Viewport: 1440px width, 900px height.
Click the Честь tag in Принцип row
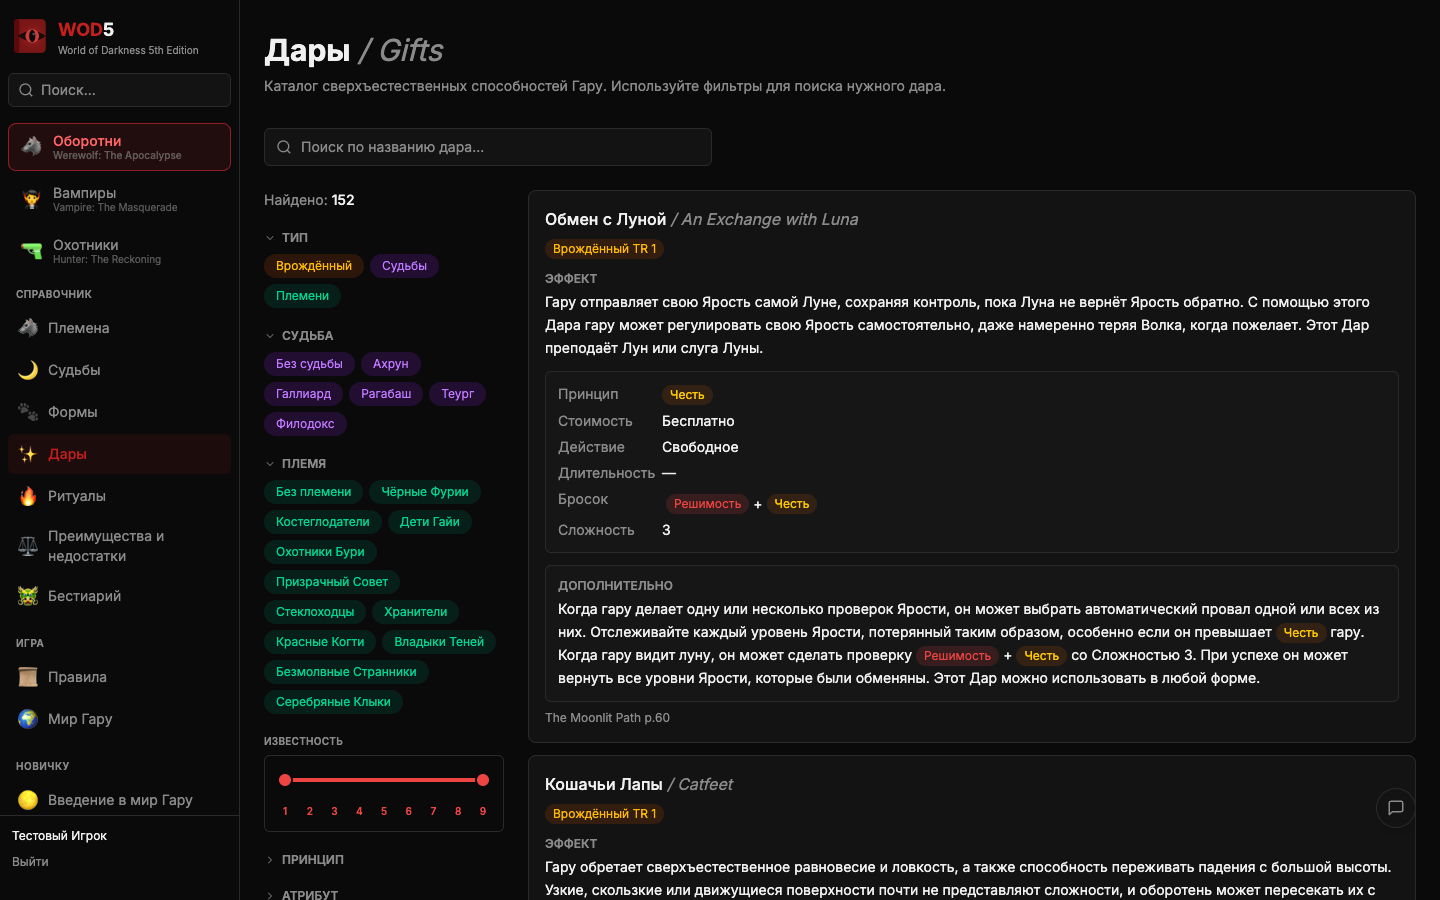pos(687,395)
